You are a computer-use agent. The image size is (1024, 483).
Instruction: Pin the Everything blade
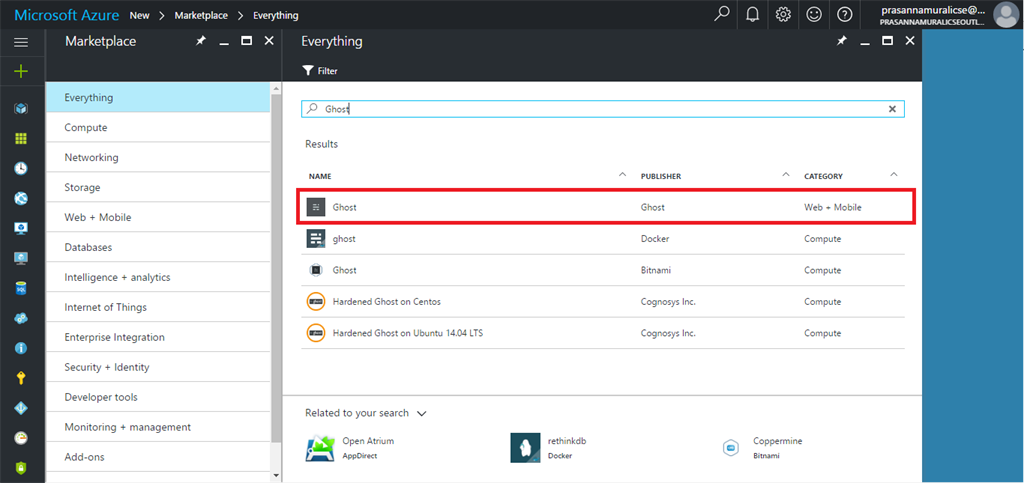pyautogui.click(x=841, y=41)
